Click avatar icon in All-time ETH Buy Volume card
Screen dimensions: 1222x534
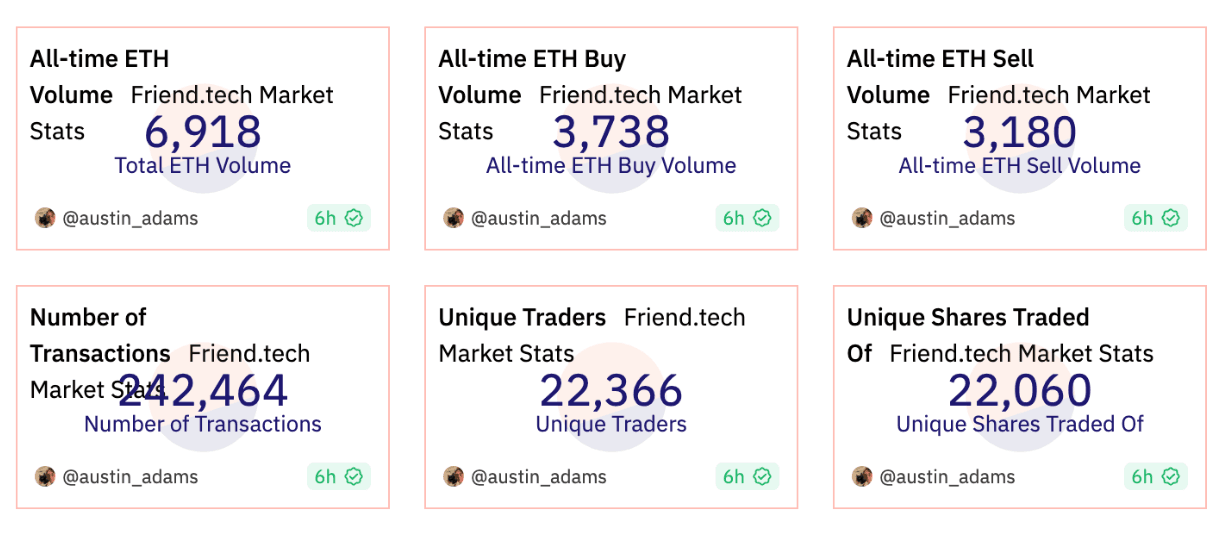tap(453, 218)
